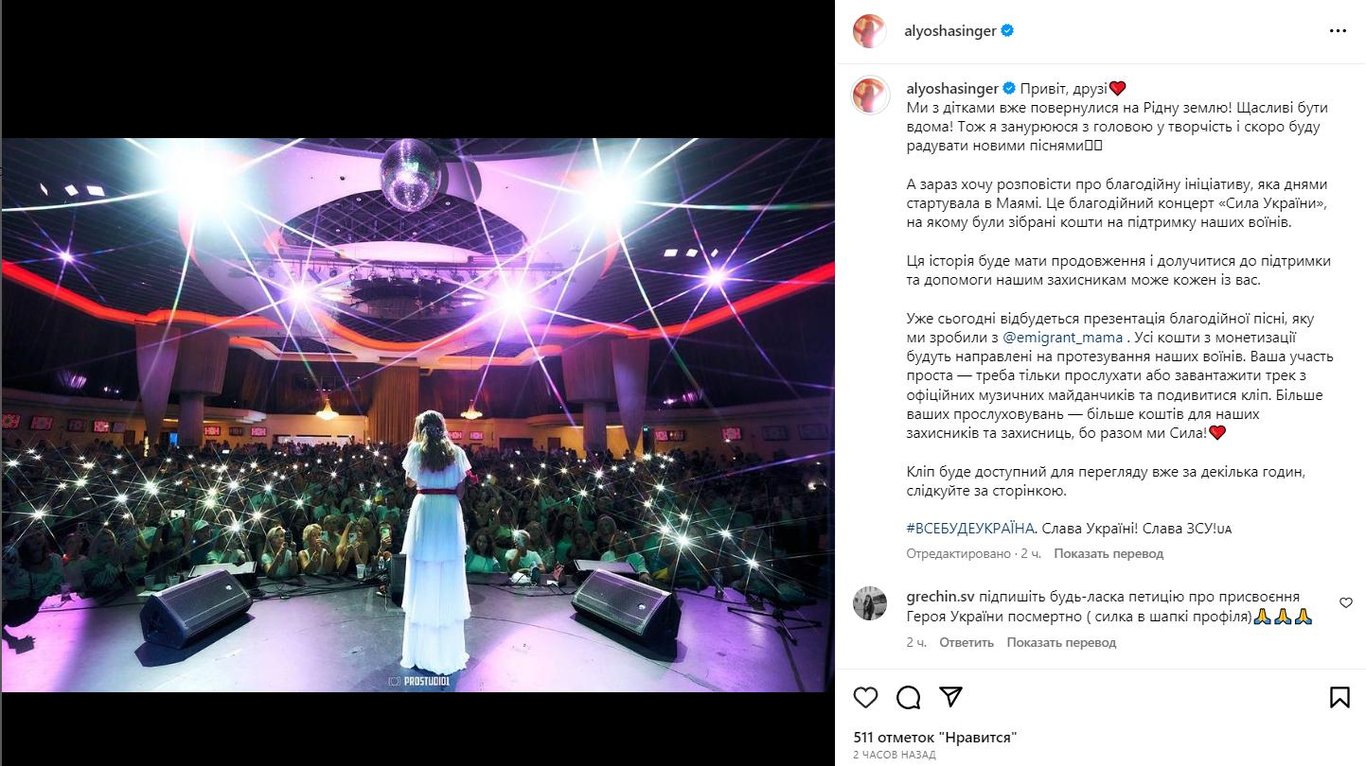Like the post with heart icon
The width and height of the screenshot is (1366, 766).
click(x=866, y=697)
